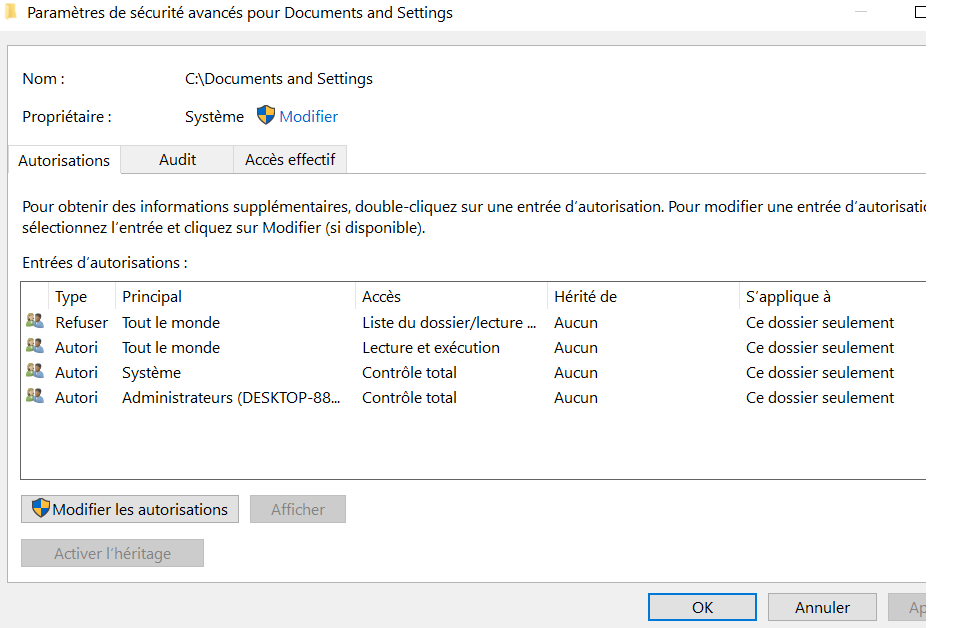Open the Modifier owner link
Image resolution: width=970 pixels, height=628 pixels.
click(308, 117)
